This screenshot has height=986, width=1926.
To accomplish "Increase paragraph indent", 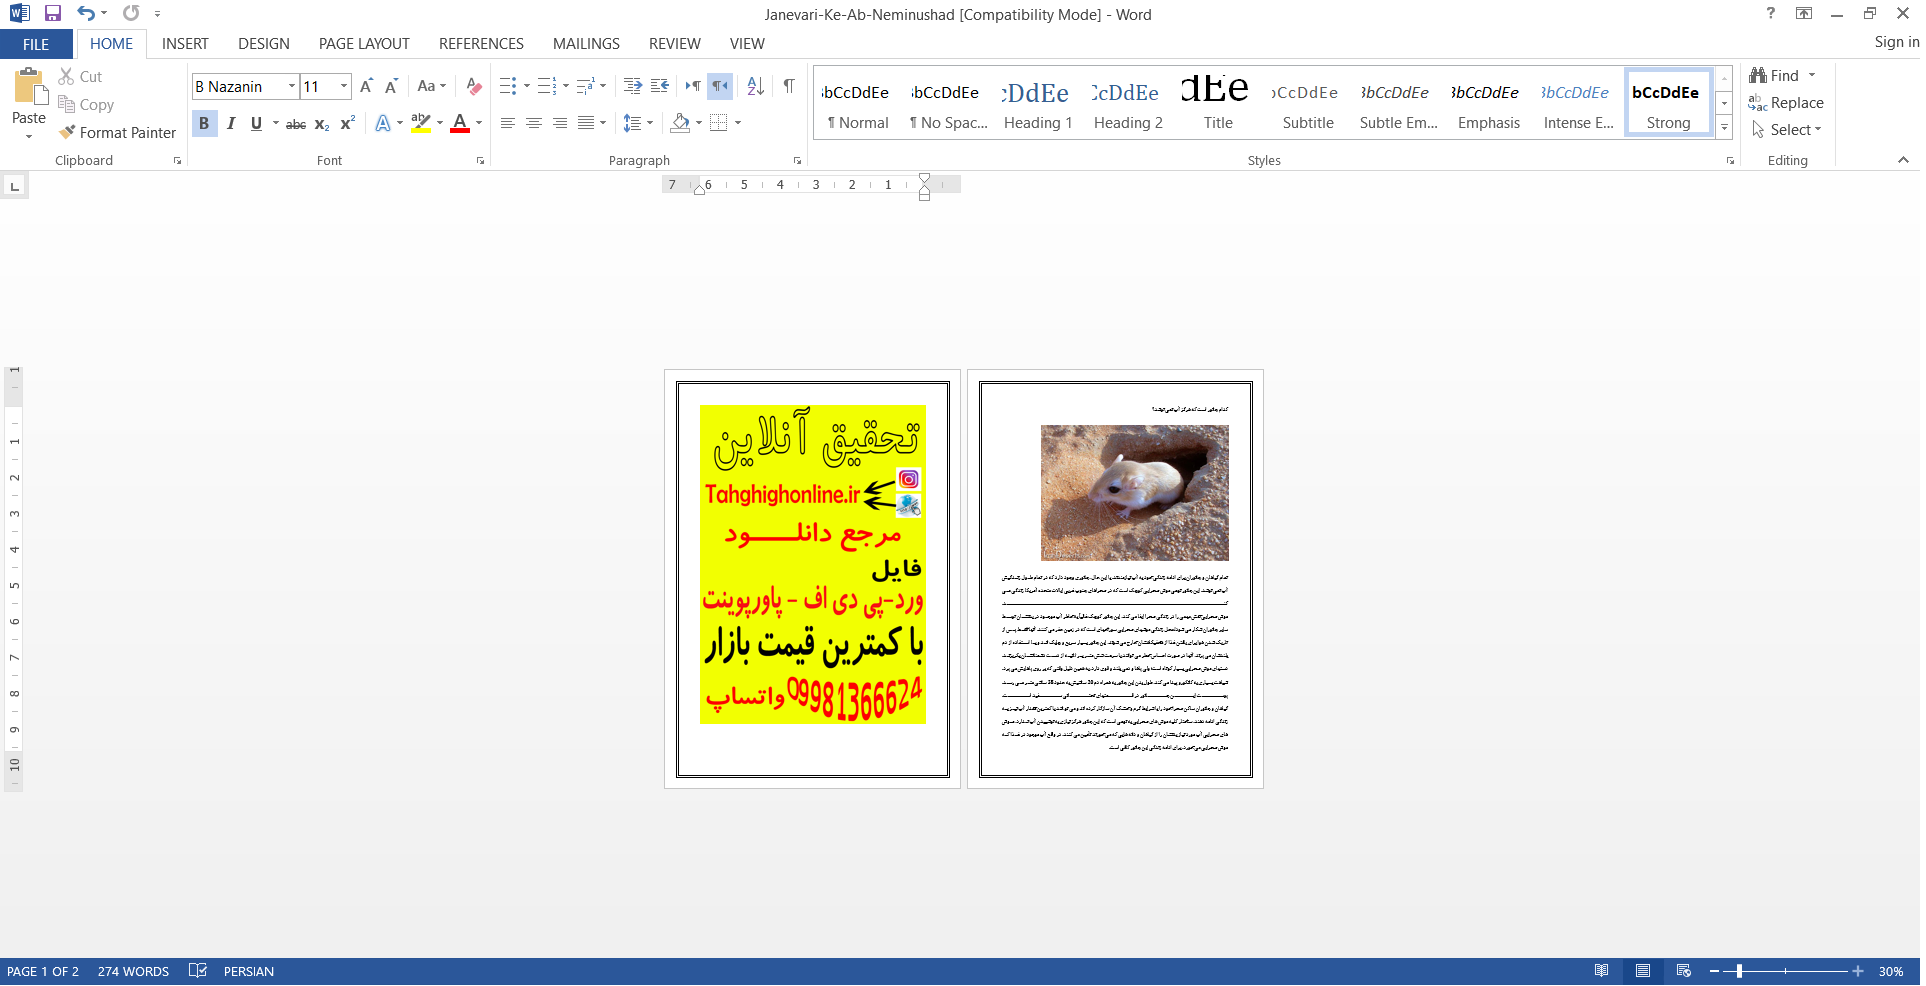I will [x=659, y=86].
